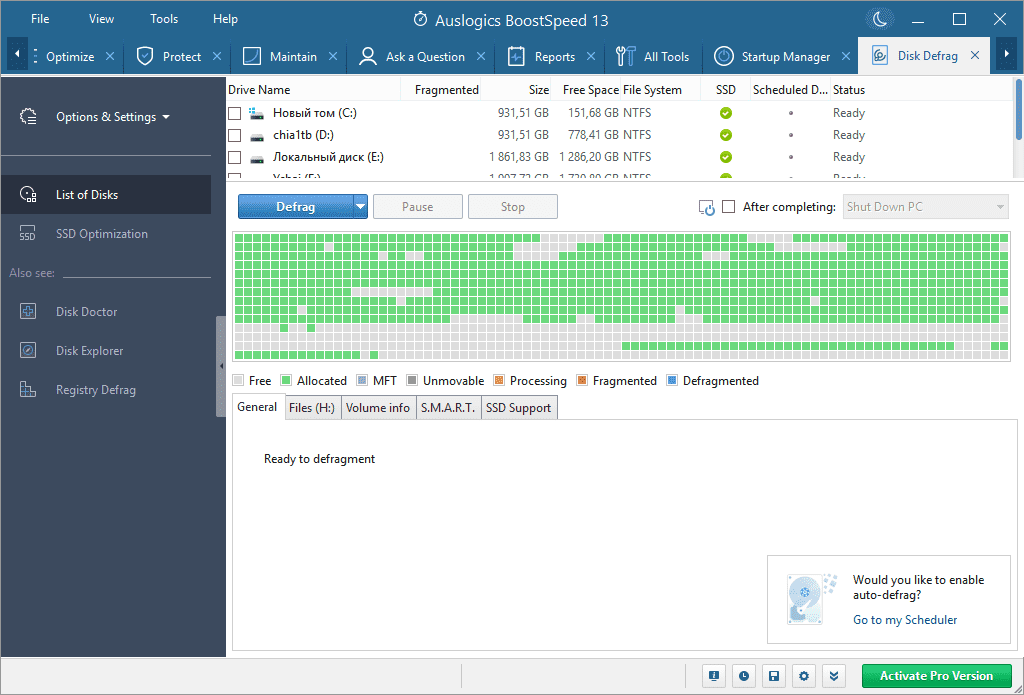Close the Optimize tab
The image size is (1024, 695).
[110, 56]
